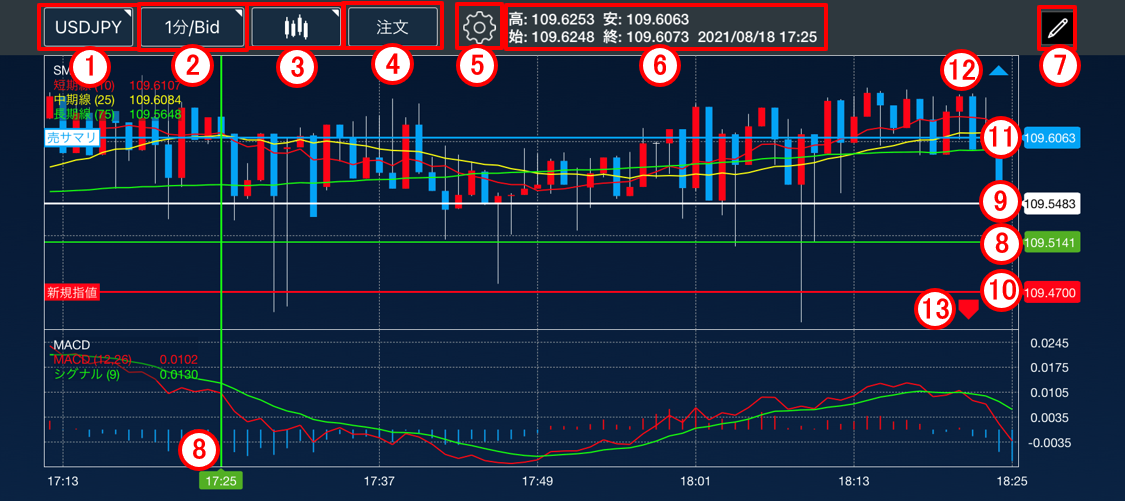Click the blue 109.6063 current price tag
The image size is (1125, 501).
[x=1051, y=139]
